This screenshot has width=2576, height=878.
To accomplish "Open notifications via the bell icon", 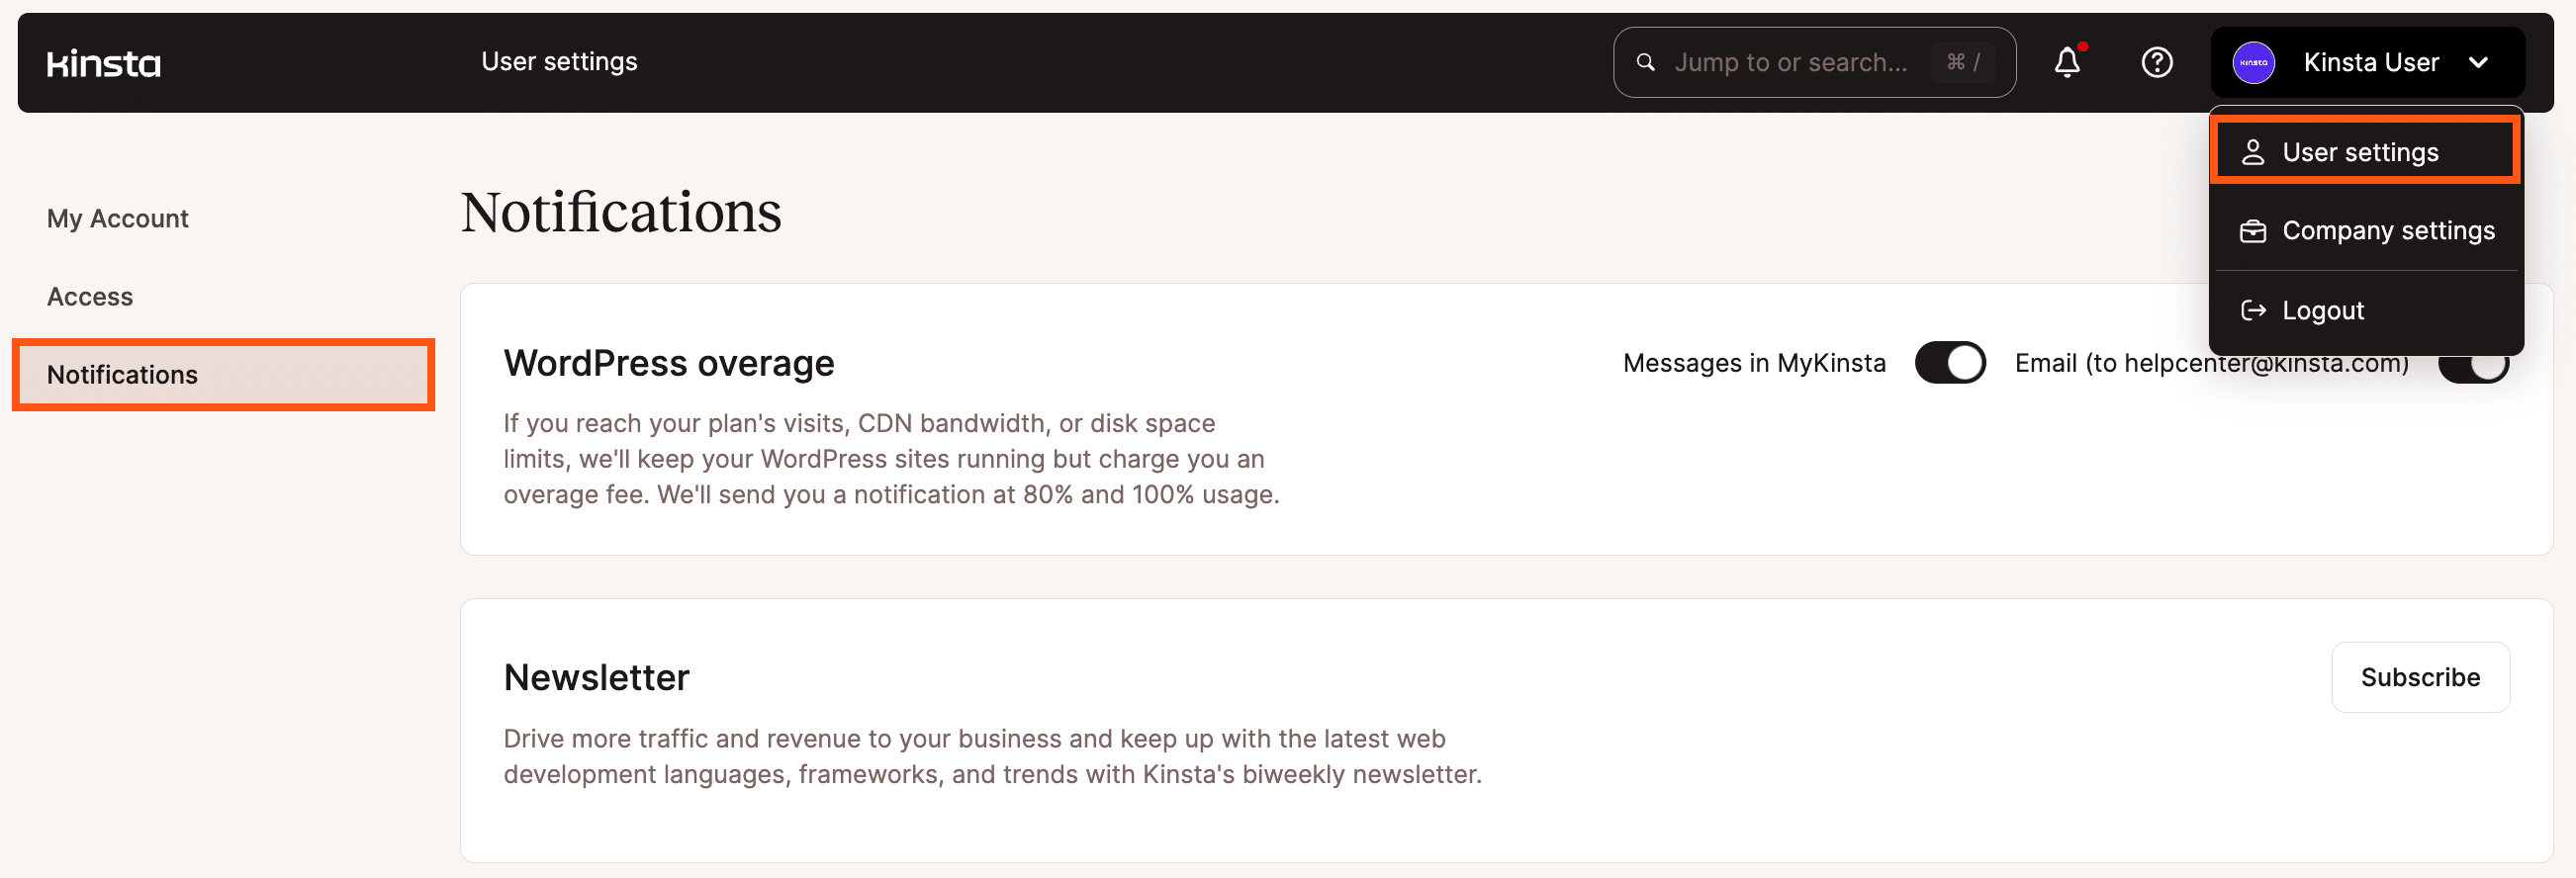I will click(2067, 62).
